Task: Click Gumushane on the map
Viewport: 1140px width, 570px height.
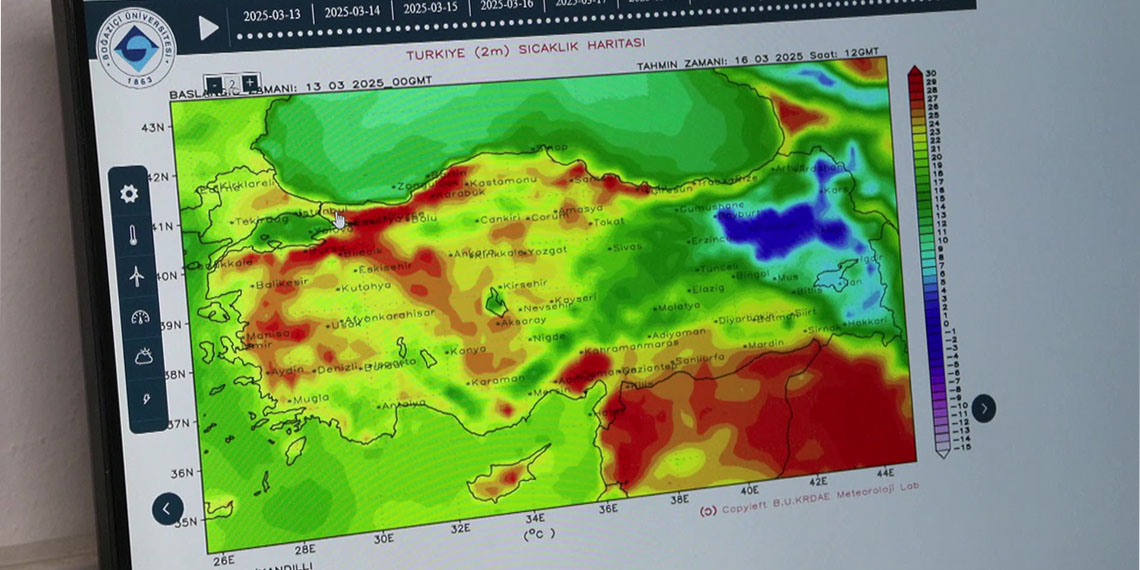Action: click(709, 208)
